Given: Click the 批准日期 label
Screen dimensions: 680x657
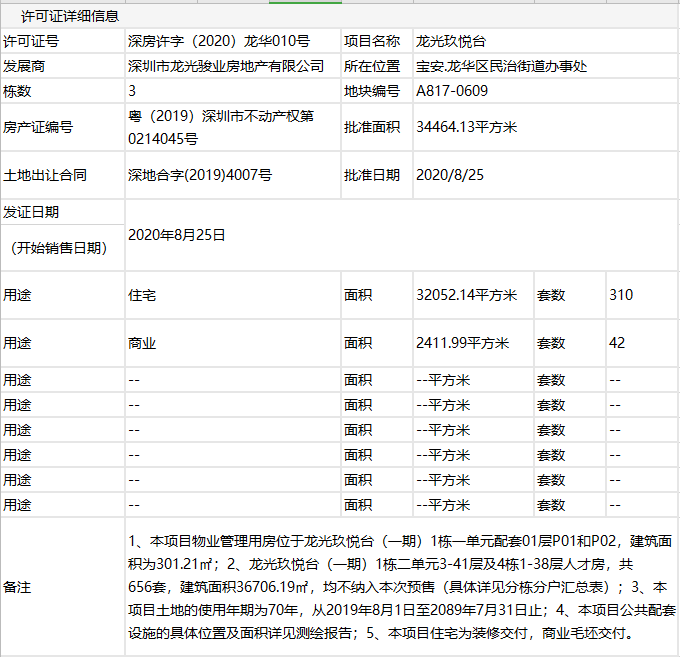Looking at the screenshot, I should coord(372,175).
